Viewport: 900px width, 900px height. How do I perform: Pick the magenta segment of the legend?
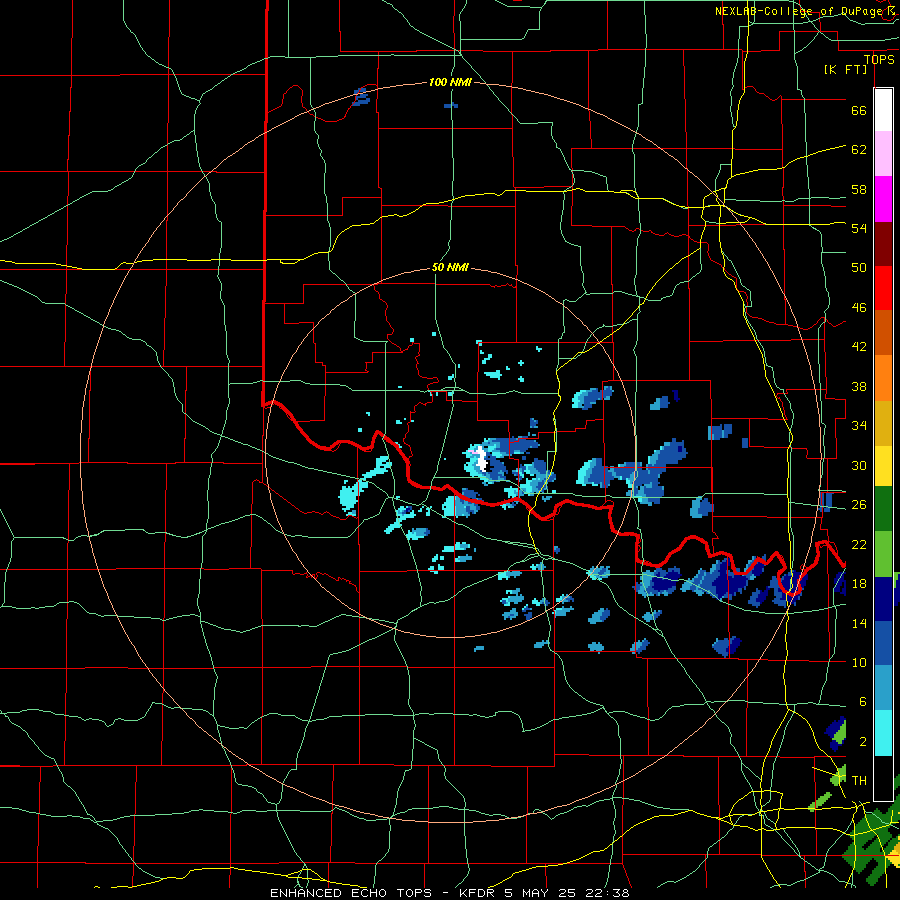883,199
